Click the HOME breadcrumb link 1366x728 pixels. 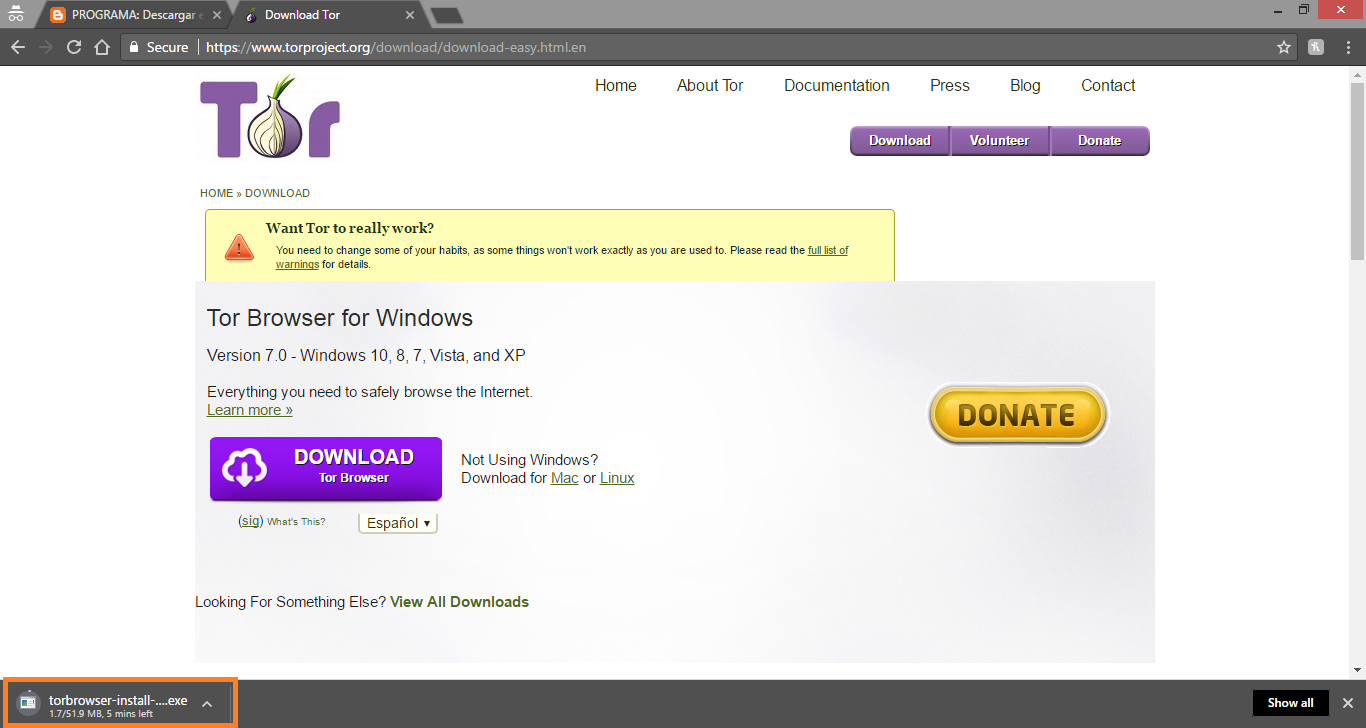pos(216,193)
